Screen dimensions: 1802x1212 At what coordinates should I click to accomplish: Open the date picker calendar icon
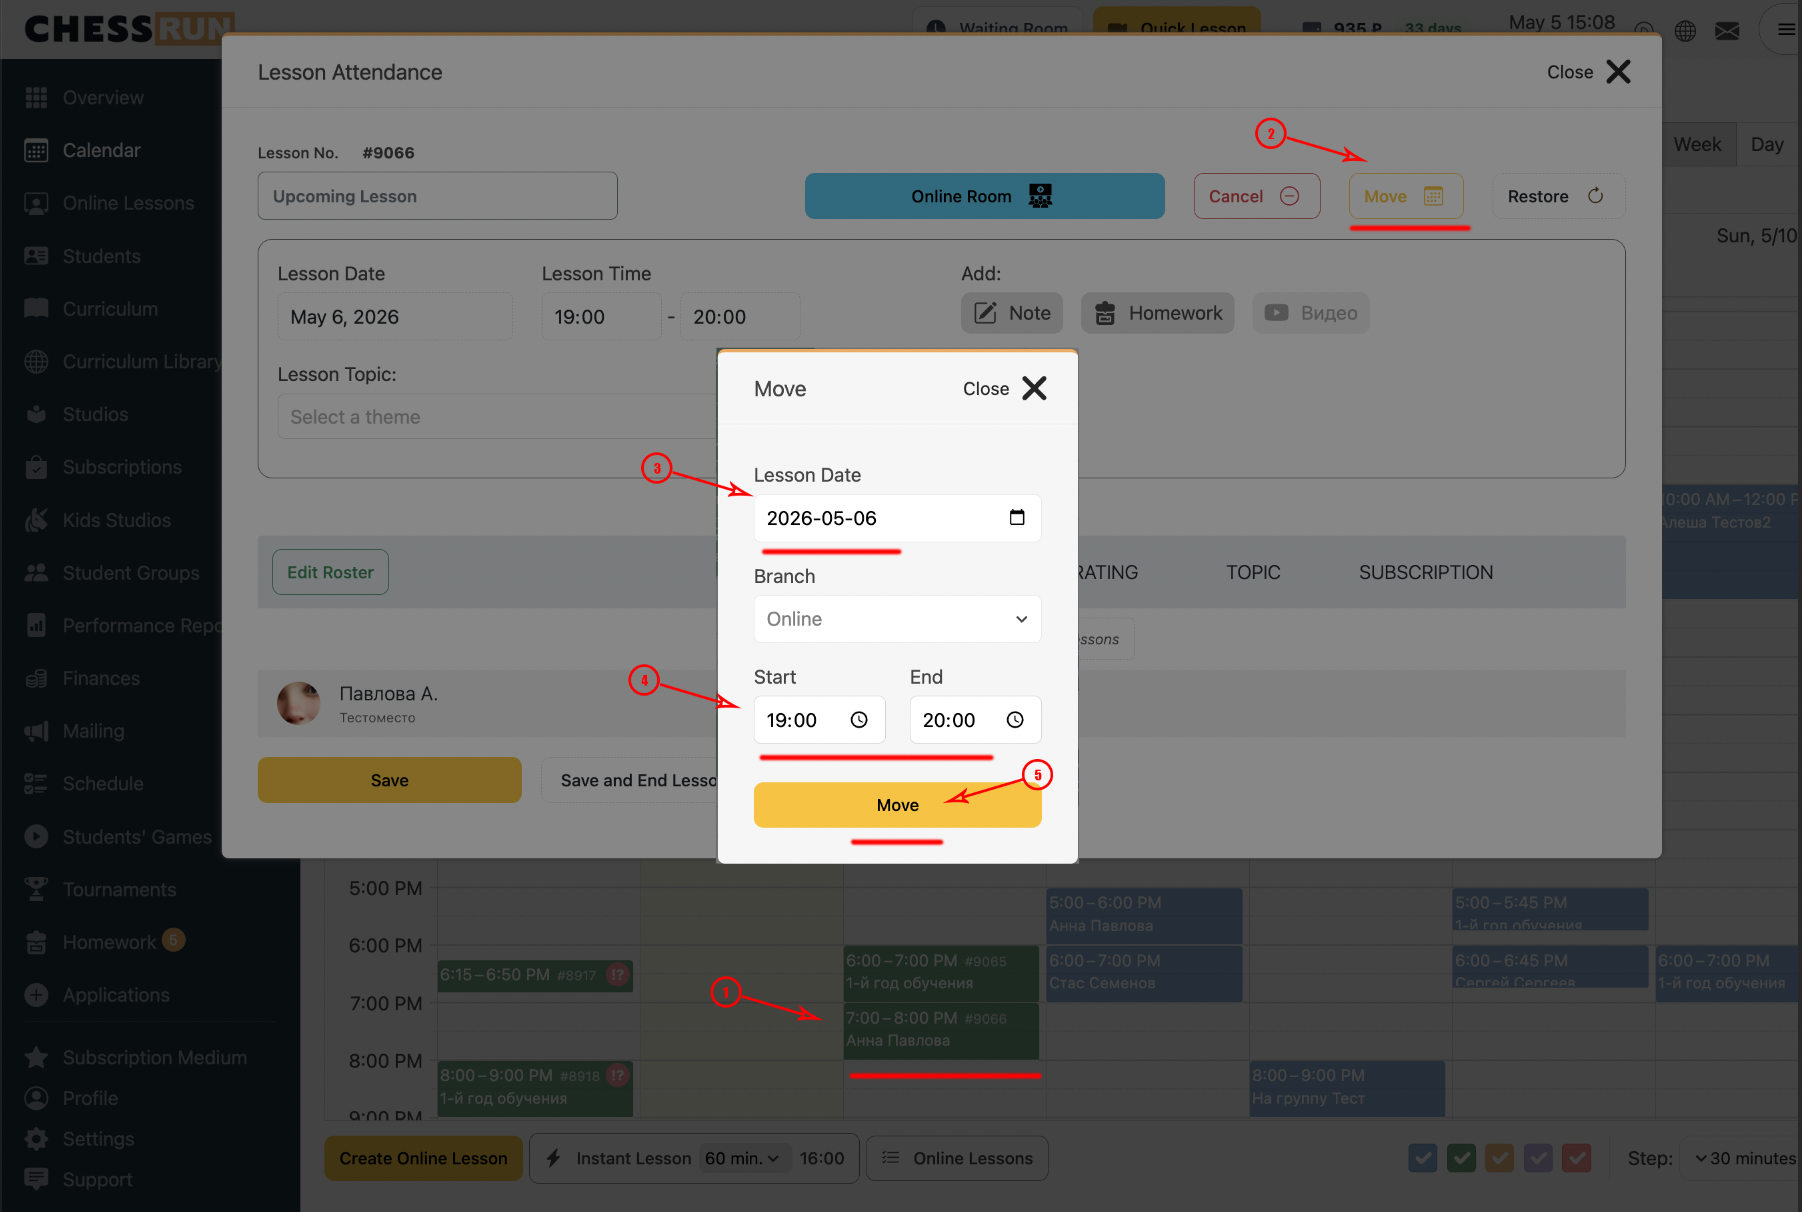coord(1017,517)
